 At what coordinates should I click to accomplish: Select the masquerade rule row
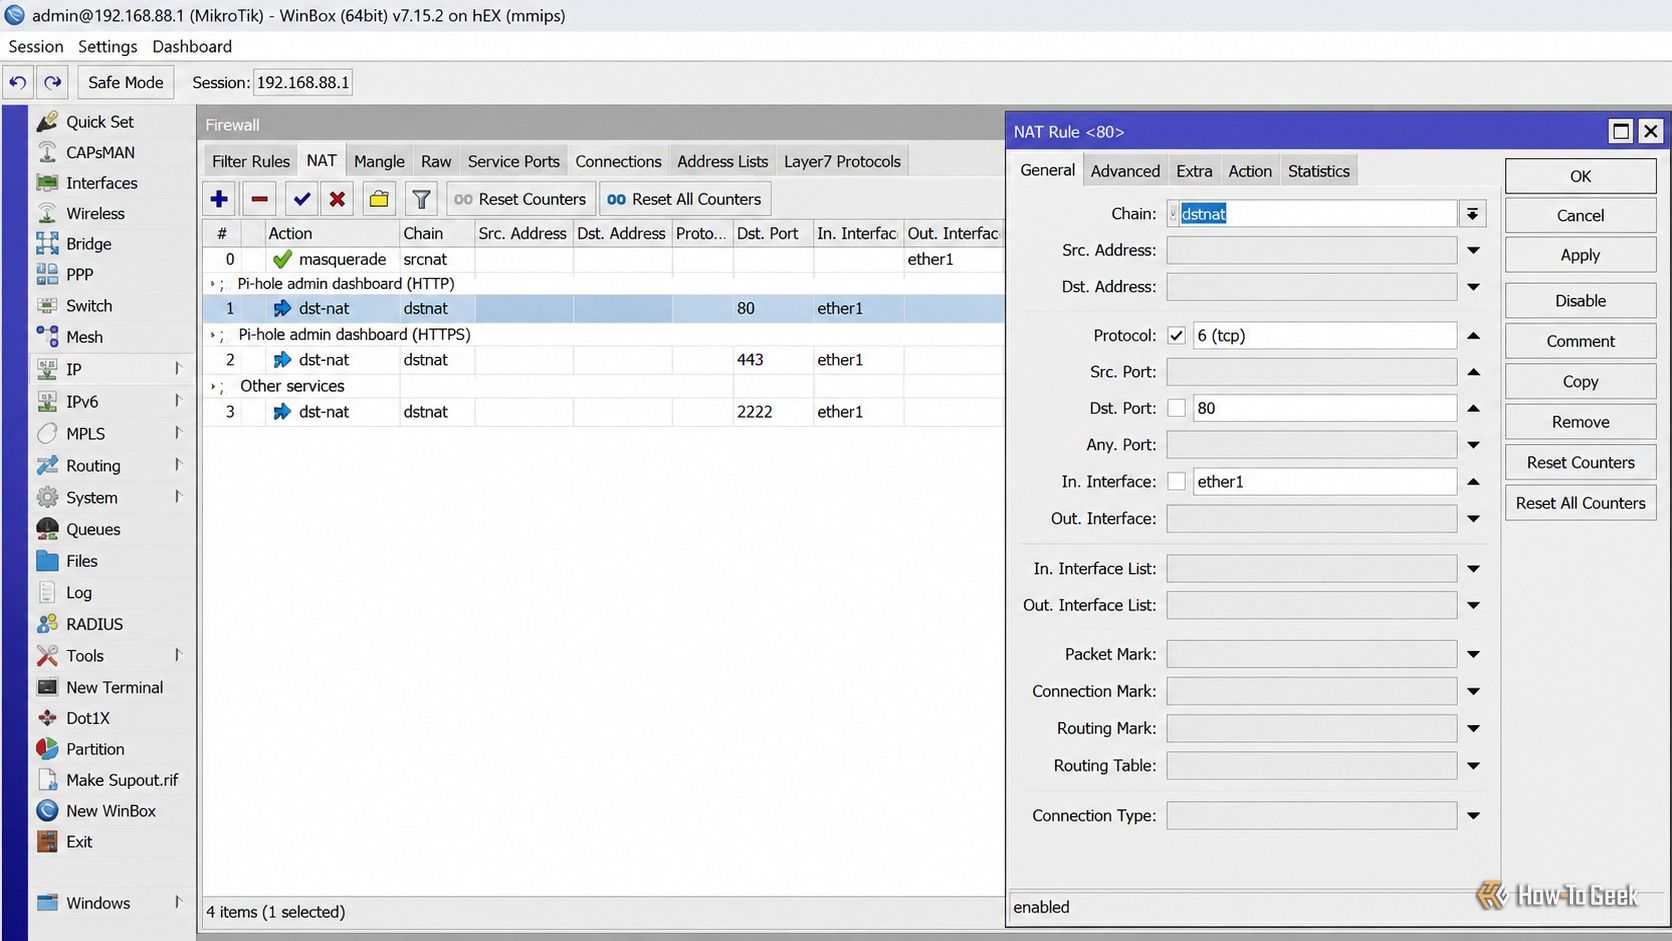click(x=603, y=259)
